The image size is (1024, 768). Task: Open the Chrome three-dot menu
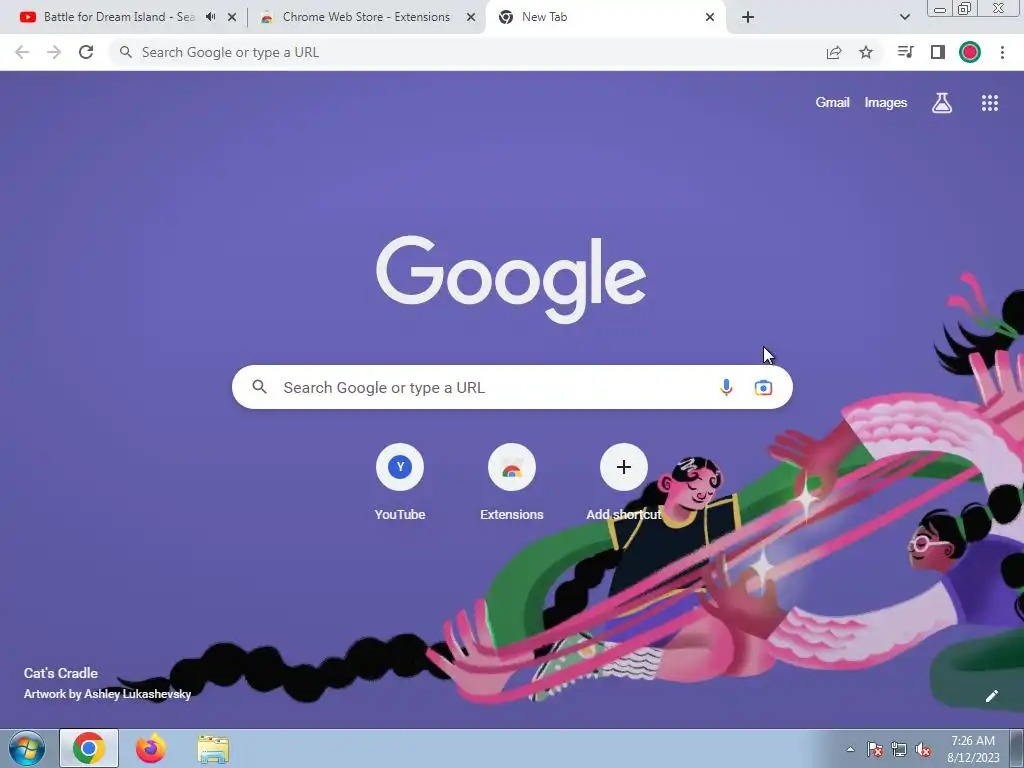[x=1002, y=52]
